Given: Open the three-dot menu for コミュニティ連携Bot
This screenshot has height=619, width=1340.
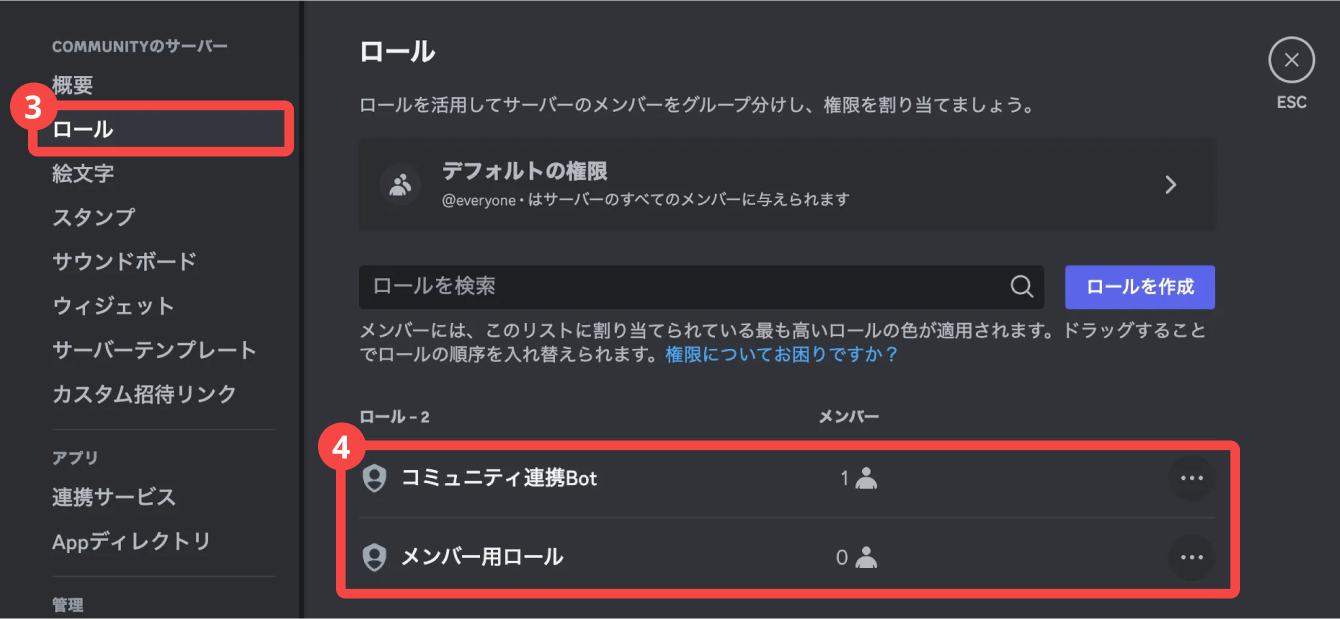Looking at the screenshot, I should pos(1191,478).
